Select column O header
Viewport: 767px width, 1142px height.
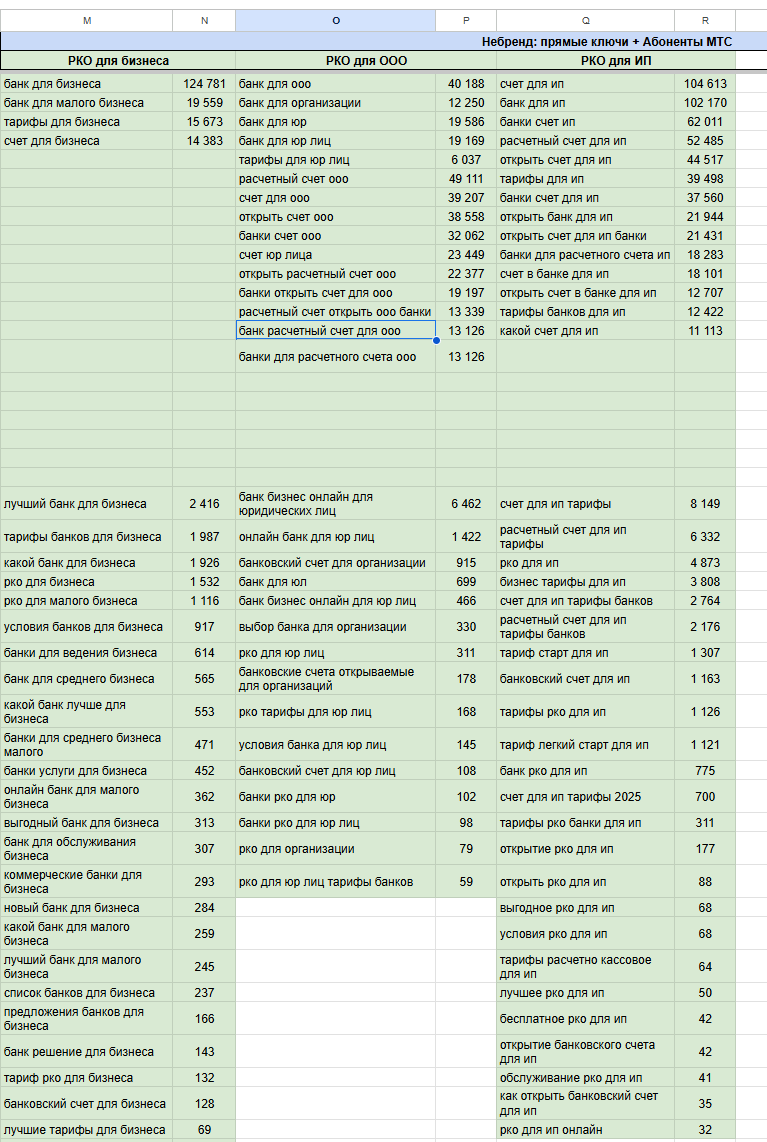pos(336,20)
